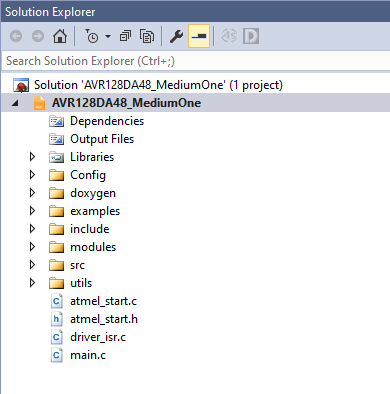Click the Forward navigation arrow icon
Viewport: 390px width, 394px height.
coord(38,36)
